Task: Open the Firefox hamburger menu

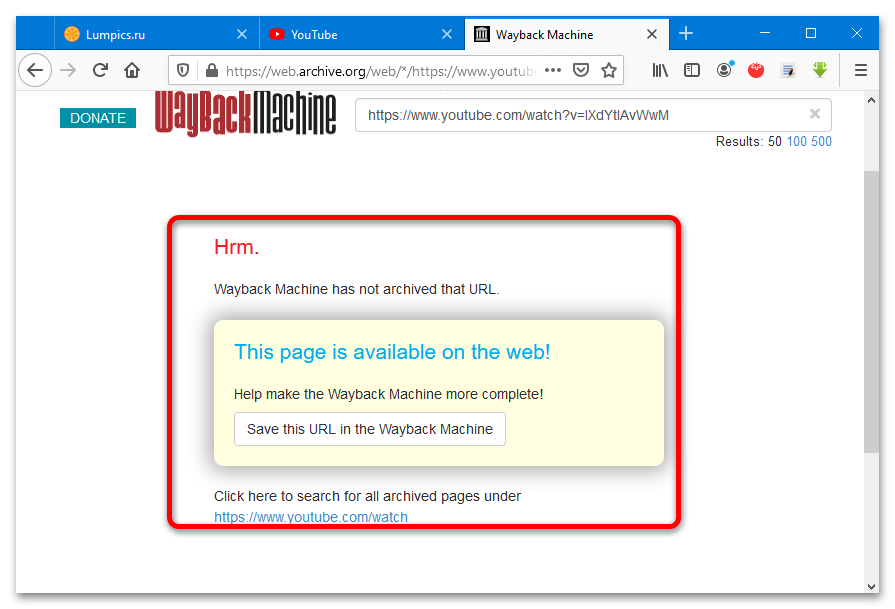Action: 860,70
